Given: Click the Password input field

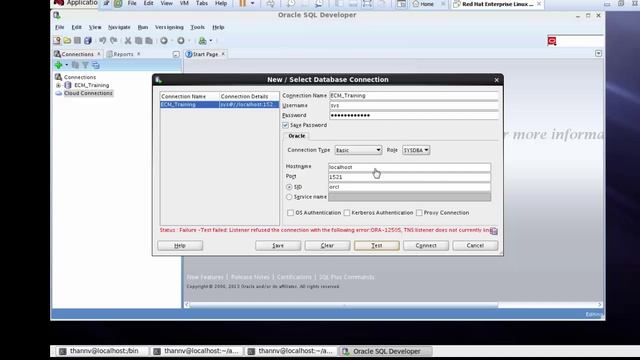Looking at the screenshot, I should pyautogui.click(x=413, y=115).
